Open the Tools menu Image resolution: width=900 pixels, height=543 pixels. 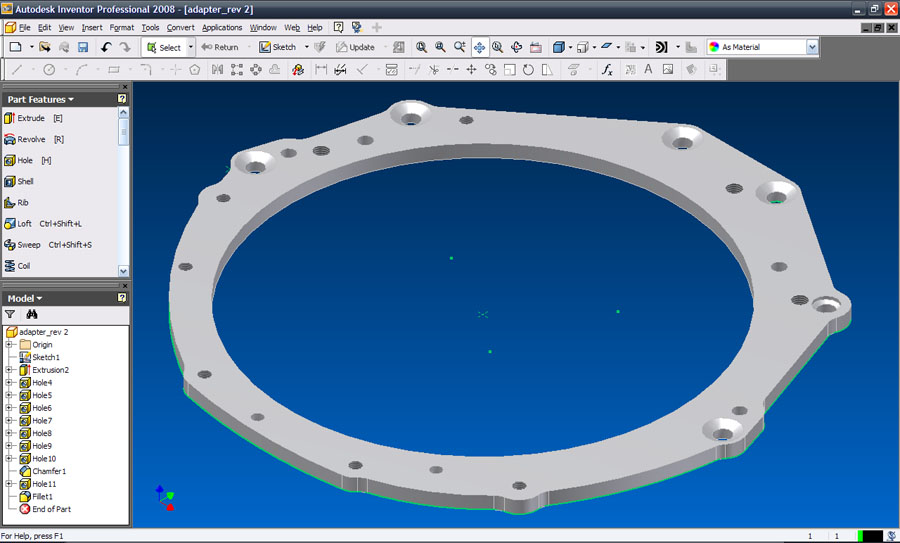point(150,27)
